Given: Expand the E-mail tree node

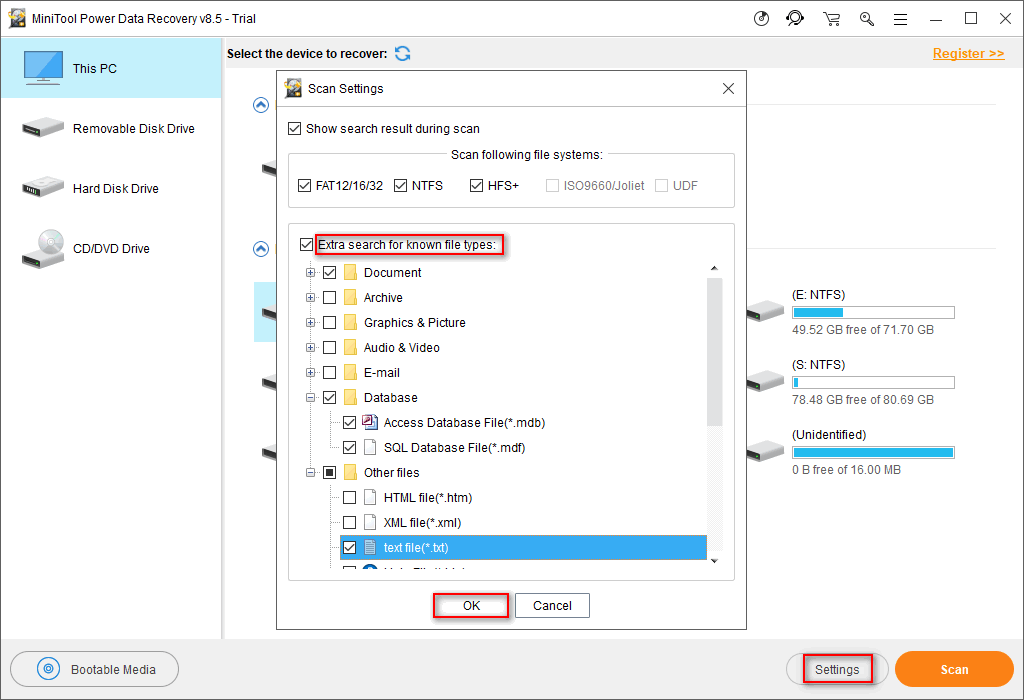Looking at the screenshot, I should (x=310, y=373).
